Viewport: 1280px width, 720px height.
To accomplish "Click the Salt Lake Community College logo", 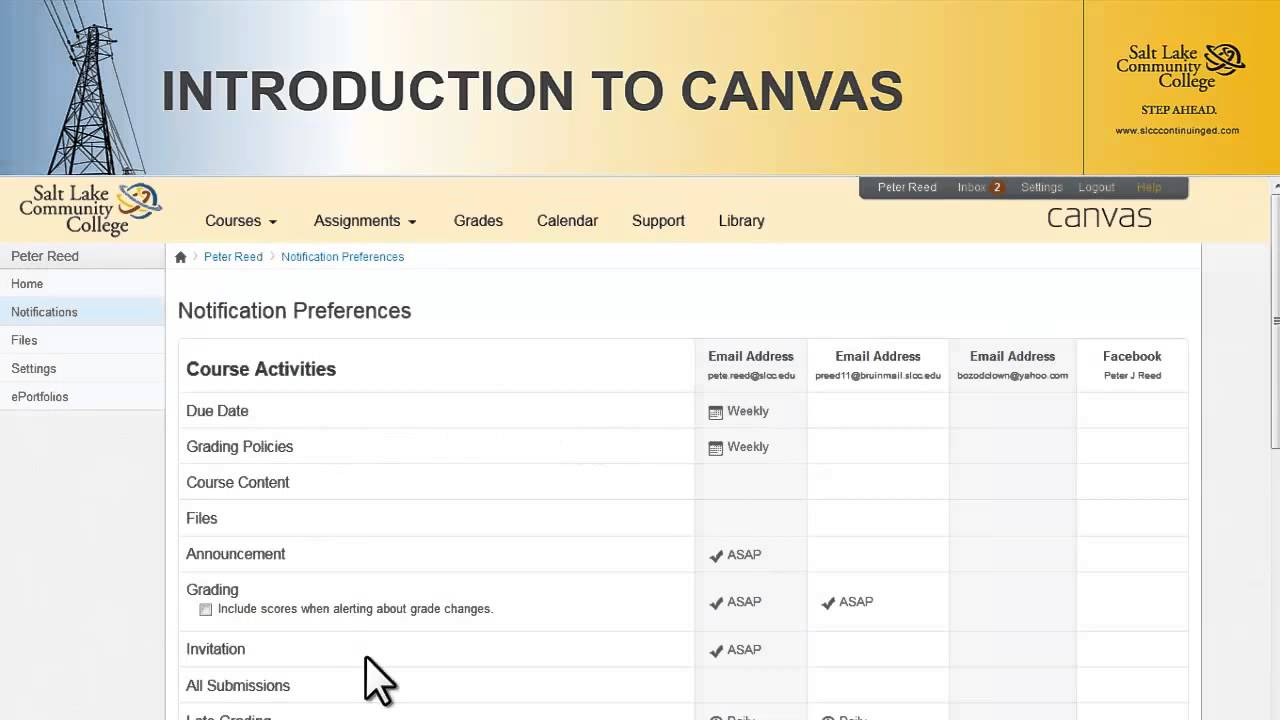I will pos(90,209).
